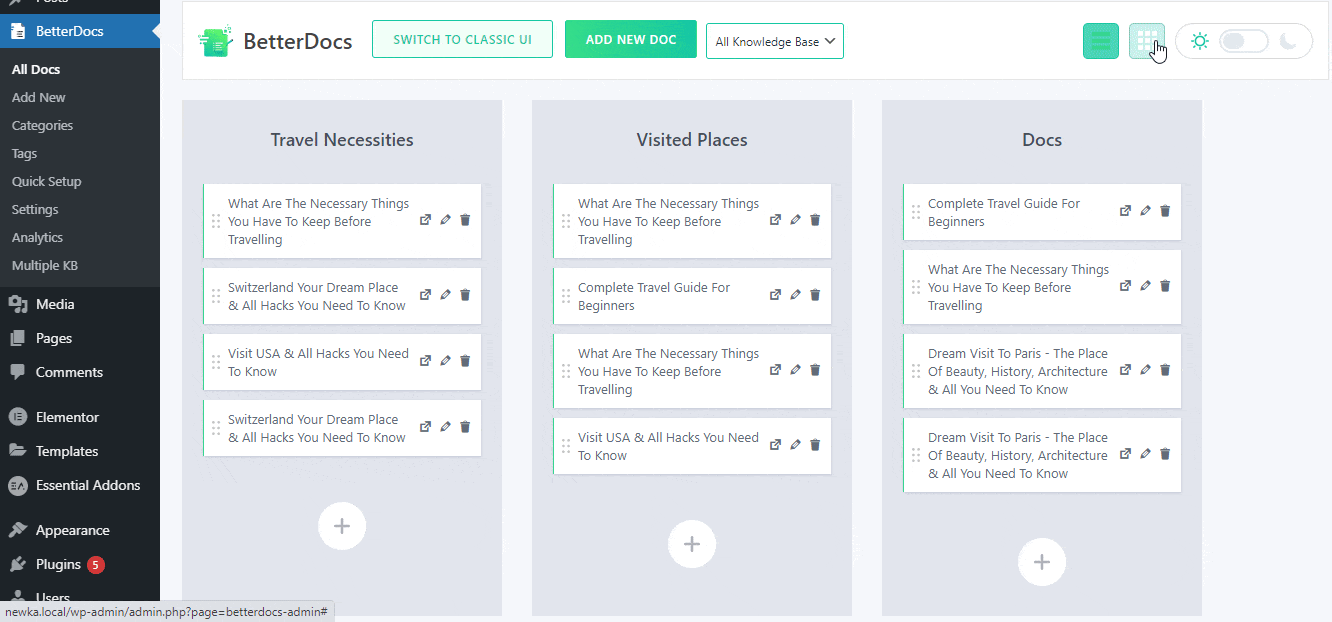Viewport: 1332px width, 622px height.
Task: Open Quick Setup submenu item
Action: 46,182
